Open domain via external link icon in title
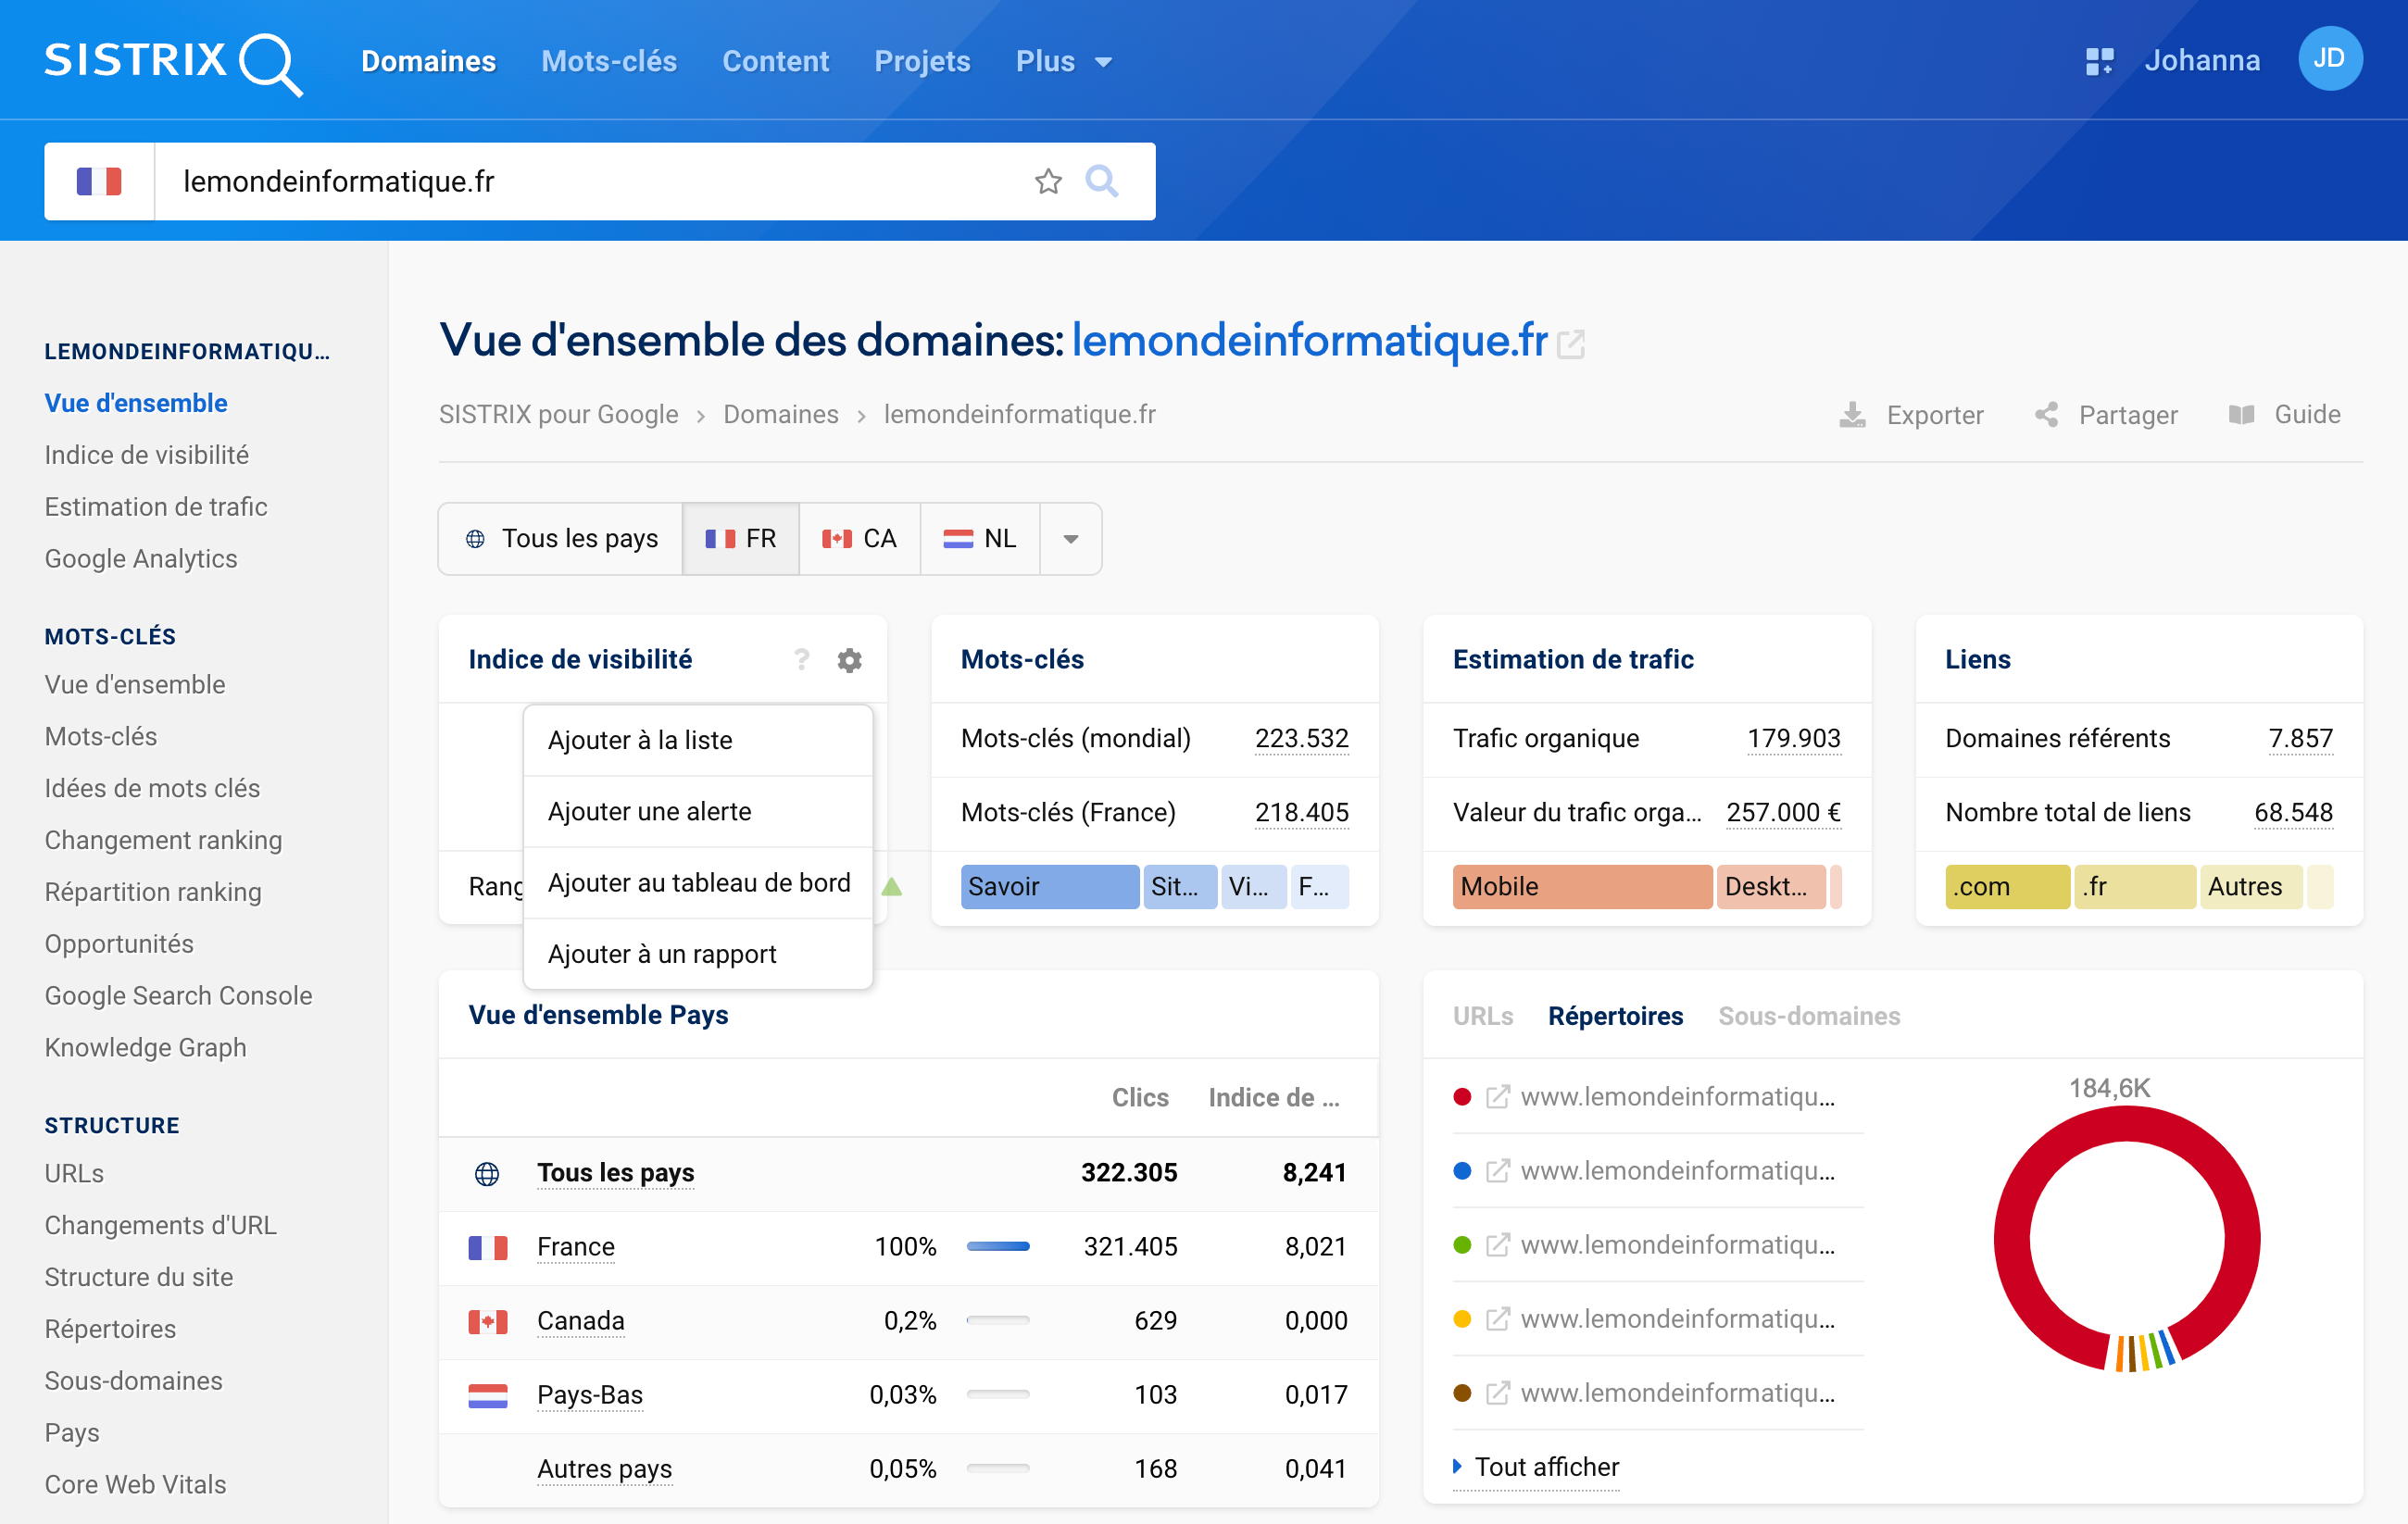 (x=1571, y=344)
